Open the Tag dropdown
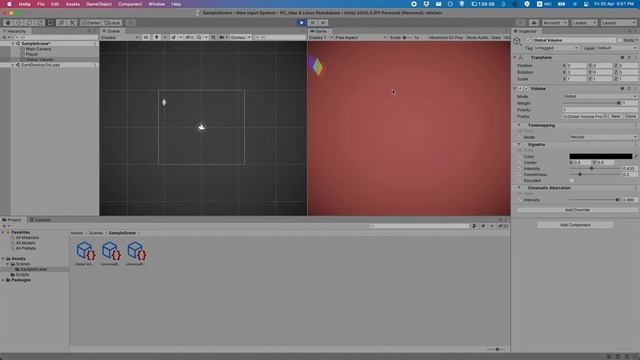Screen dimensions: 640x360 (x=556, y=48)
